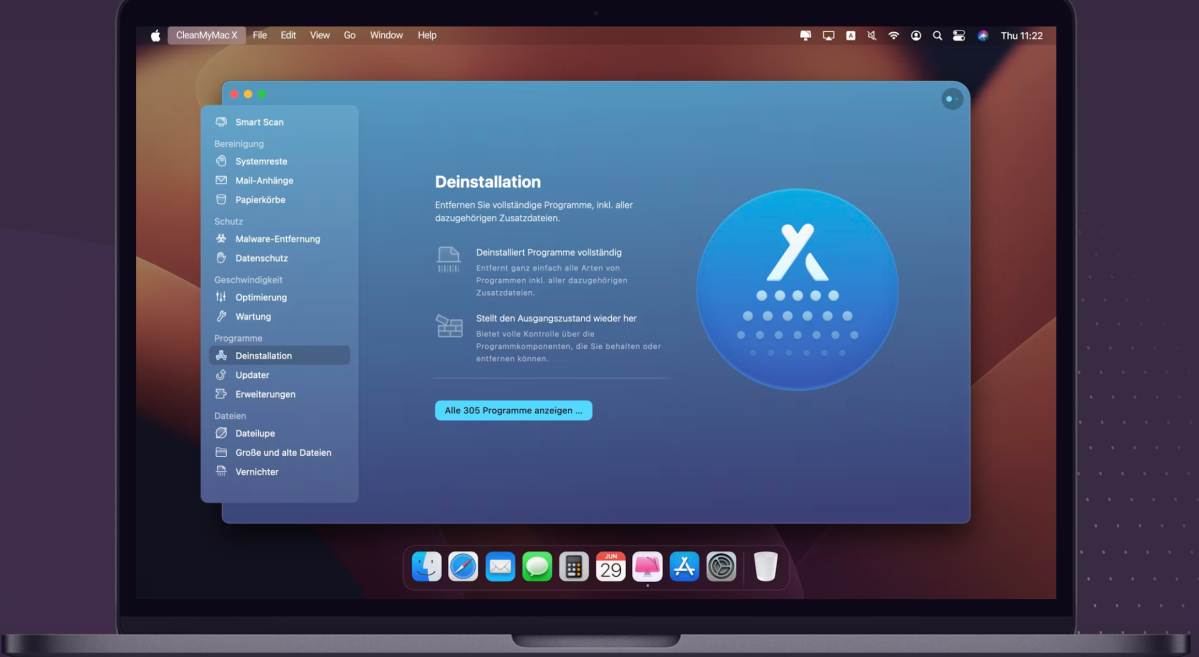Open the CleanMyMac X menu

(206, 35)
